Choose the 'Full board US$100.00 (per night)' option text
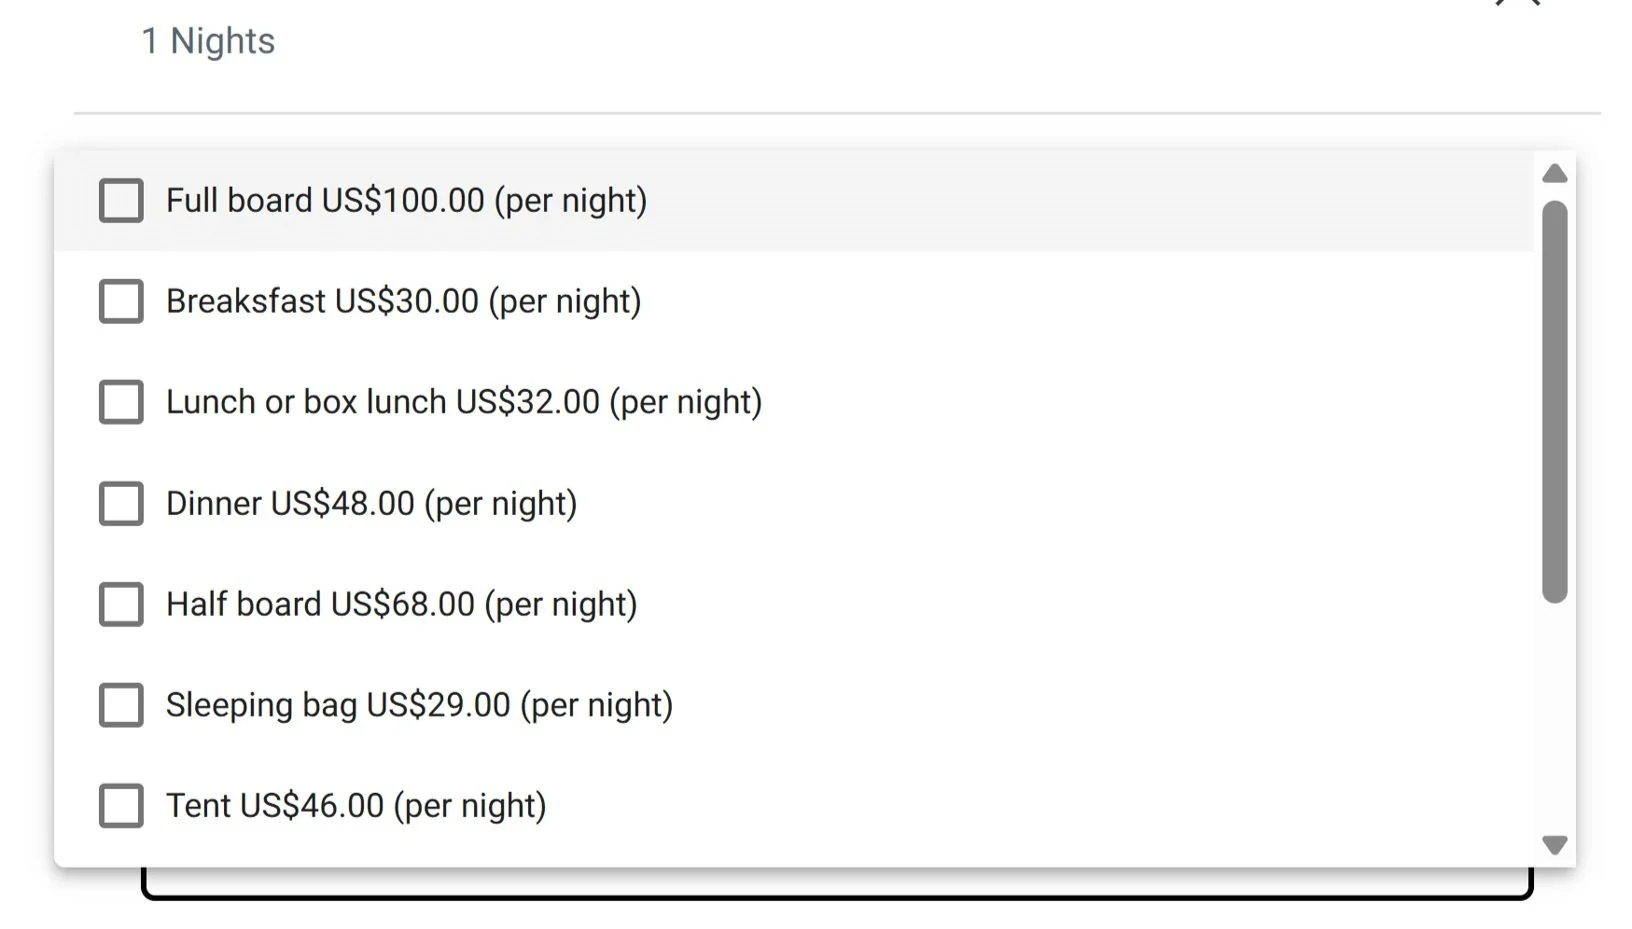The image size is (1632, 929). coord(406,201)
